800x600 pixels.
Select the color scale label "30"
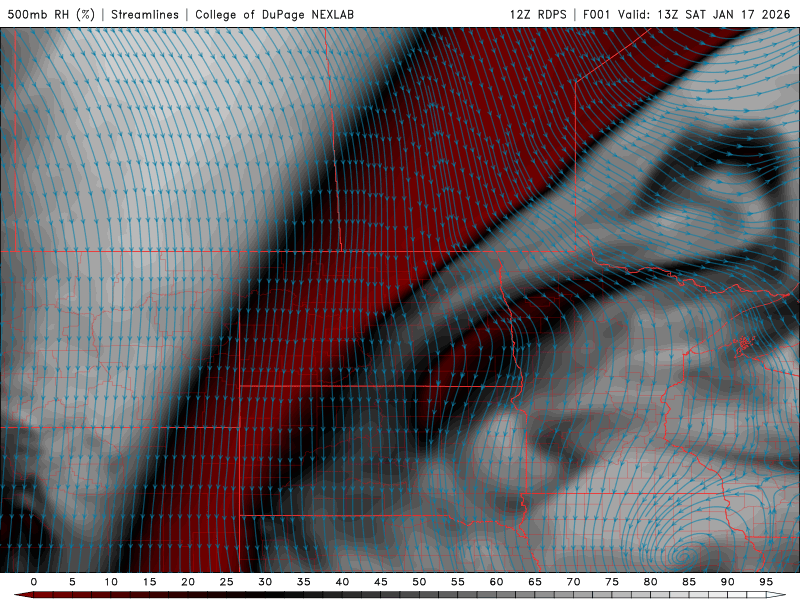pos(265,582)
